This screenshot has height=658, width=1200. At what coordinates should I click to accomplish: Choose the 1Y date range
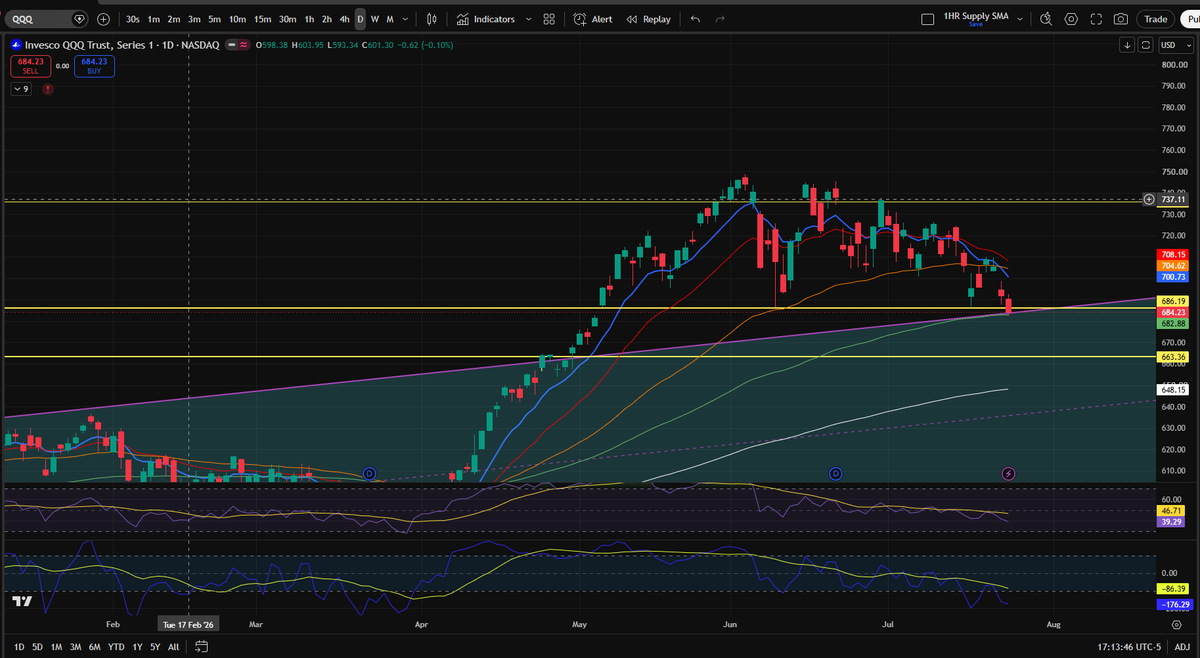coord(137,646)
